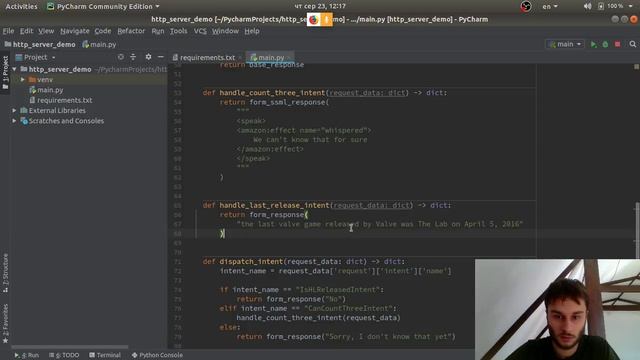
Task: Click the volume icon in system tray
Action: (x=587, y=7)
